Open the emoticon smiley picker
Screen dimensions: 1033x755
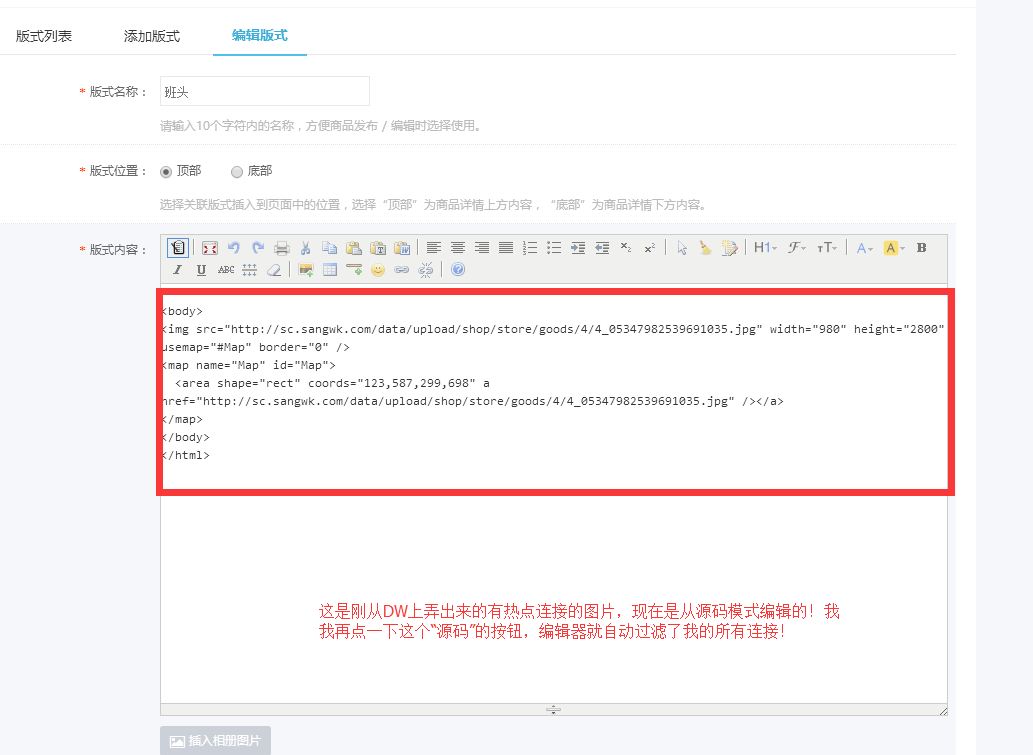(x=378, y=269)
